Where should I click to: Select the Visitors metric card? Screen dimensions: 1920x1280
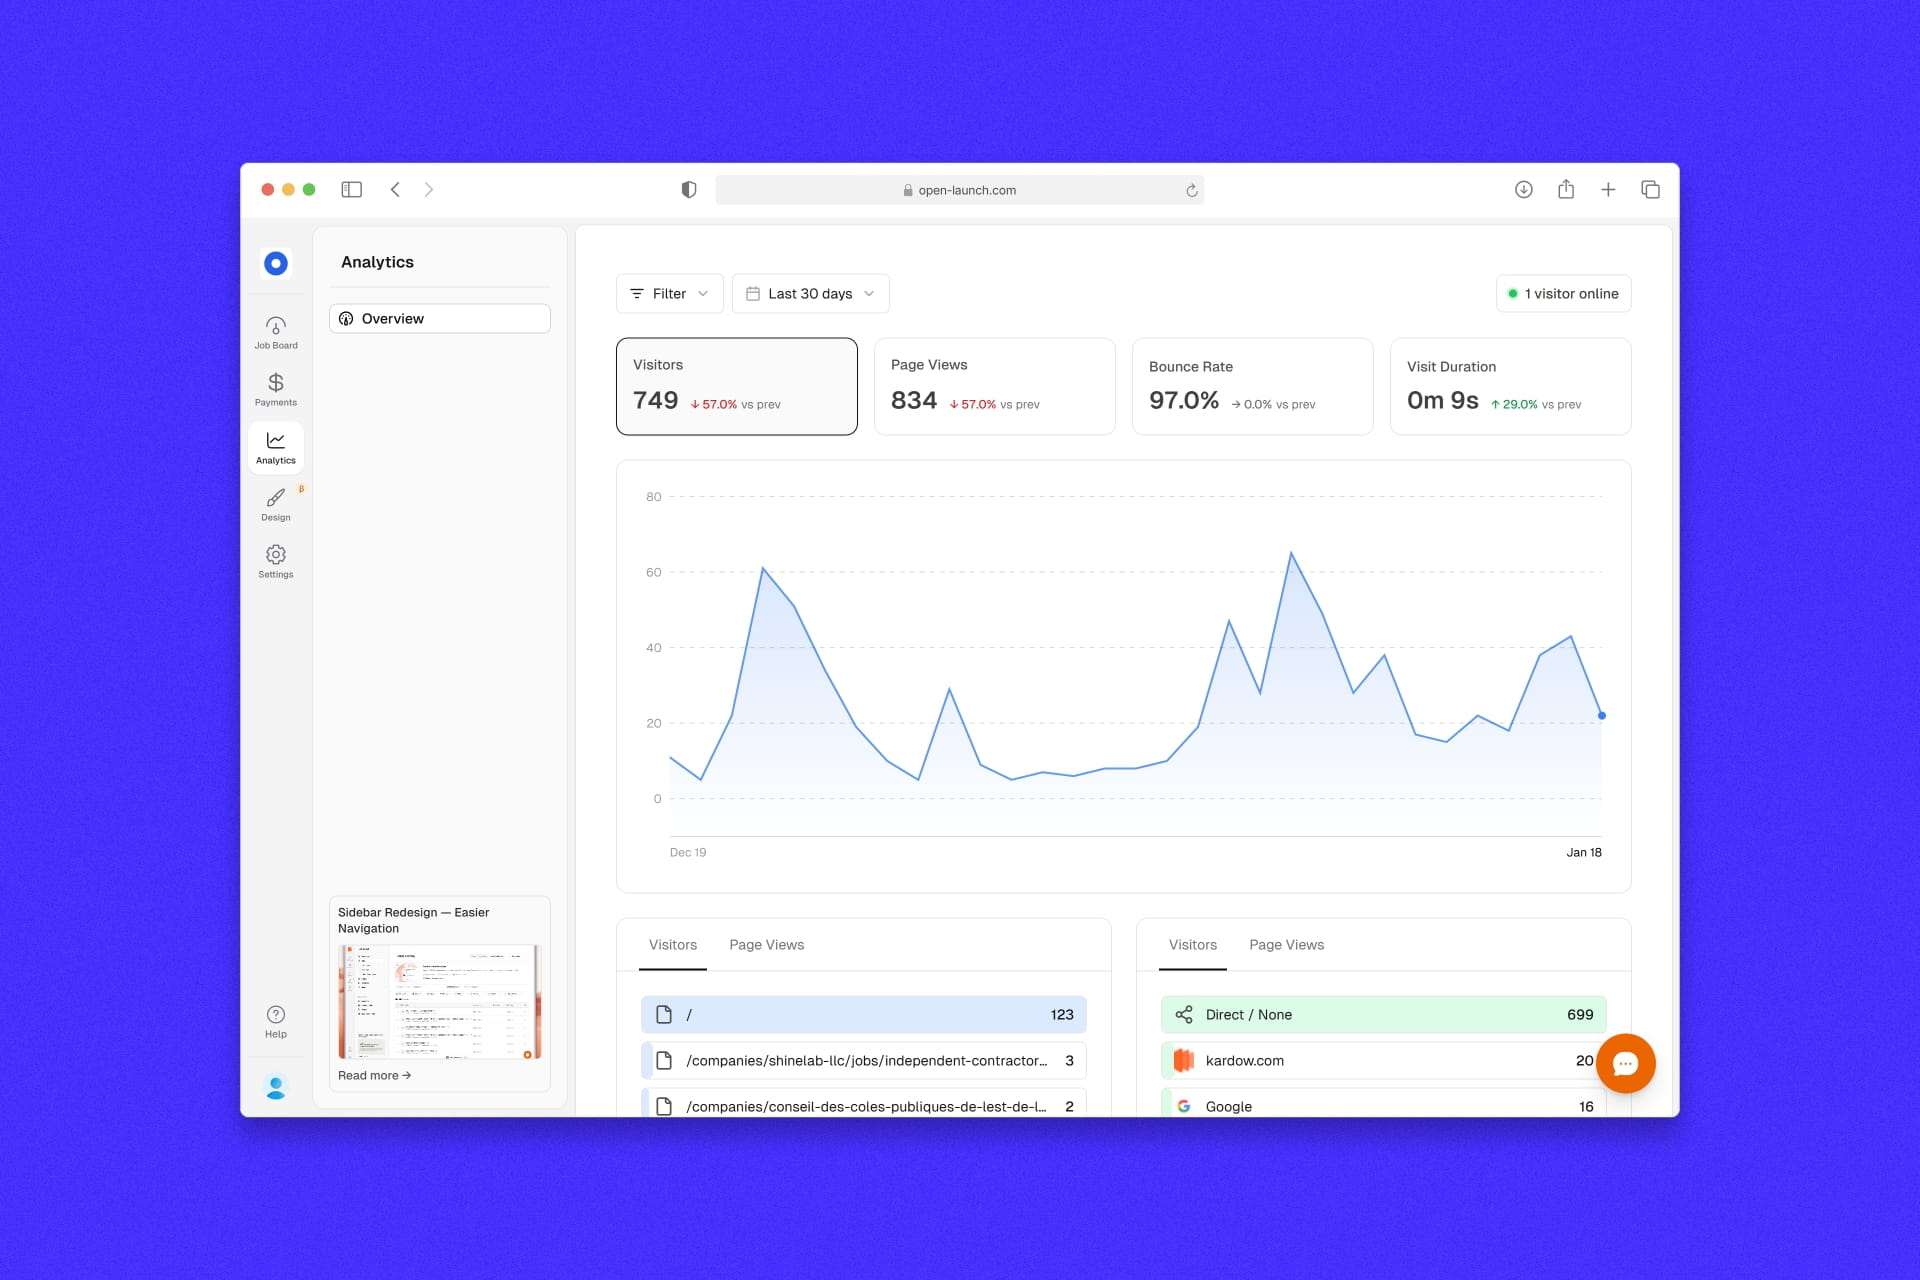(736, 386)
